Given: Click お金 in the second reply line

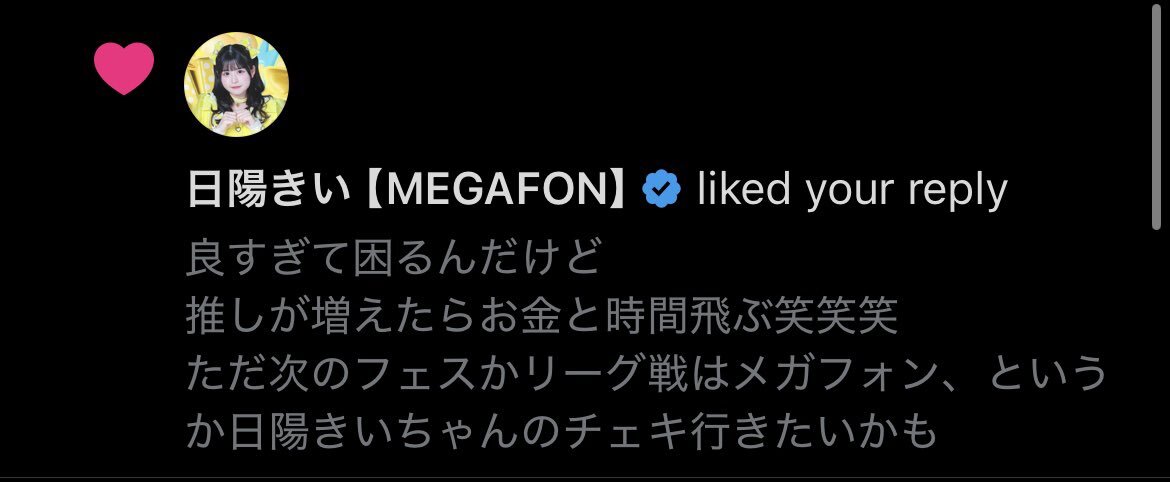Looking at the screenshot, I should coord(535,317).
